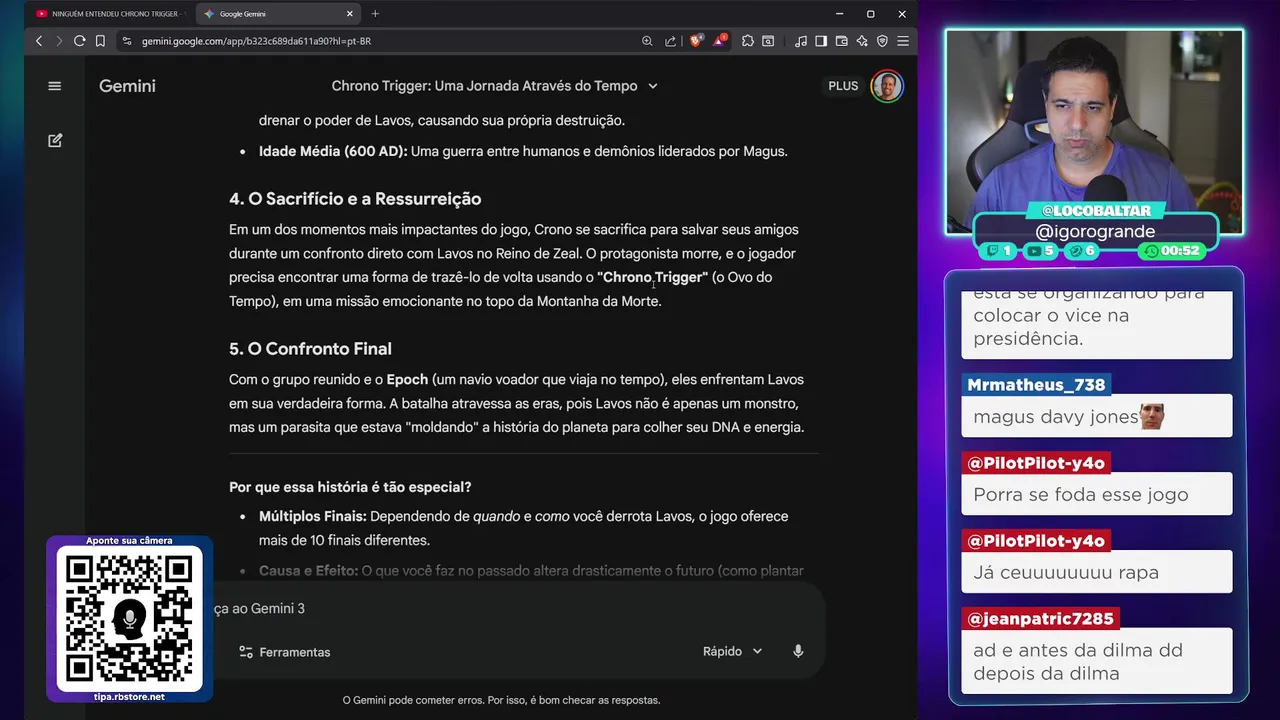Click chat message 'Já ceuuuuuuuu rapa'
Screen dimensions: 1280x720
click(x=1065, y=572)
